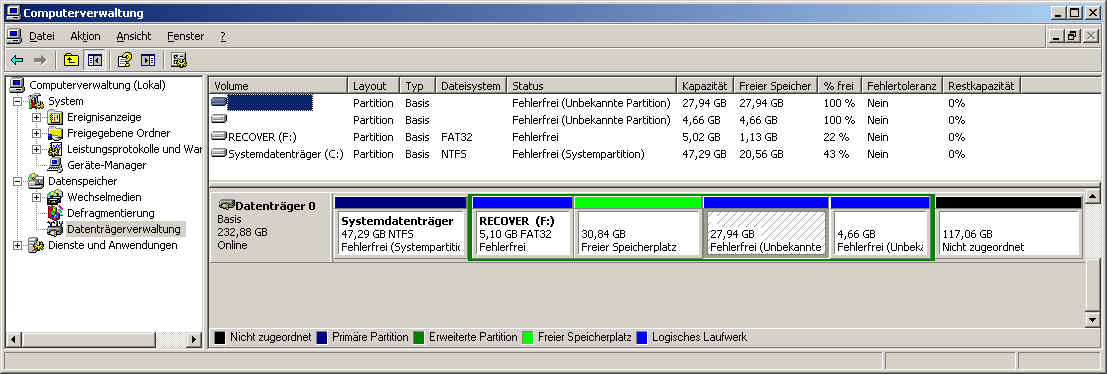This screenshot has width=1107, height=374.
Task: Sort by the Status column header
Action: pos(591,86)
